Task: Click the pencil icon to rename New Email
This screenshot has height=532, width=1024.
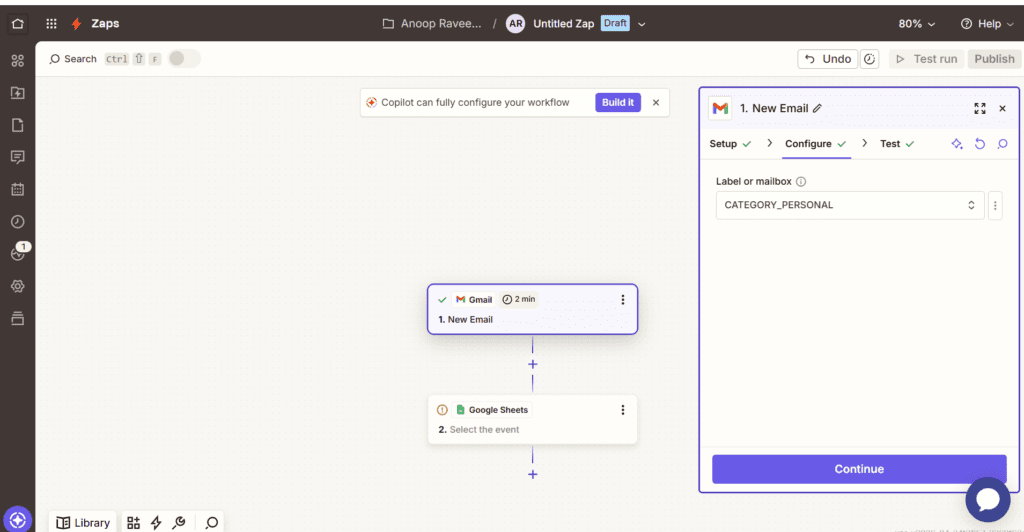Action: pos(817,108)
